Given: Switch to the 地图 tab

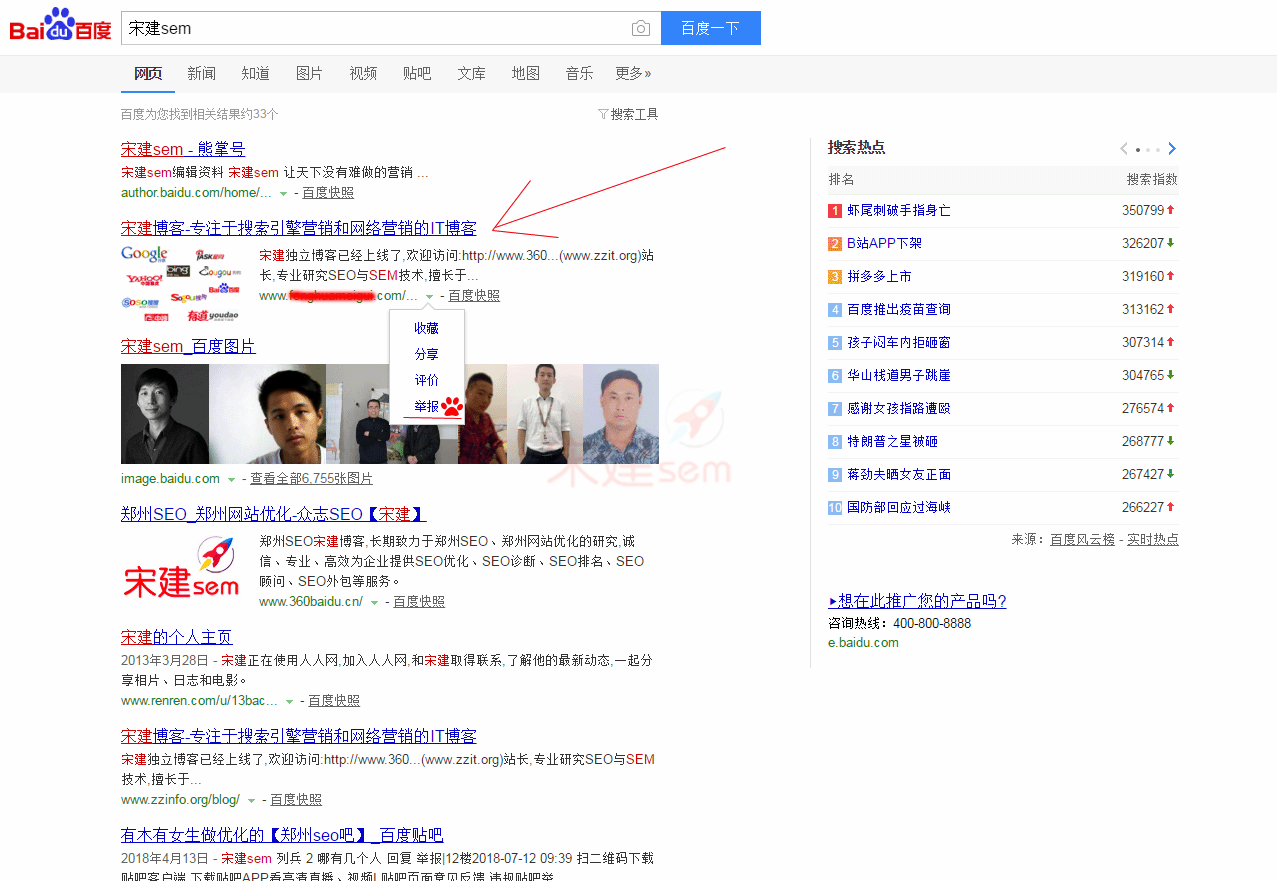Looking at the screenshot, I should (x=525, y=73).
